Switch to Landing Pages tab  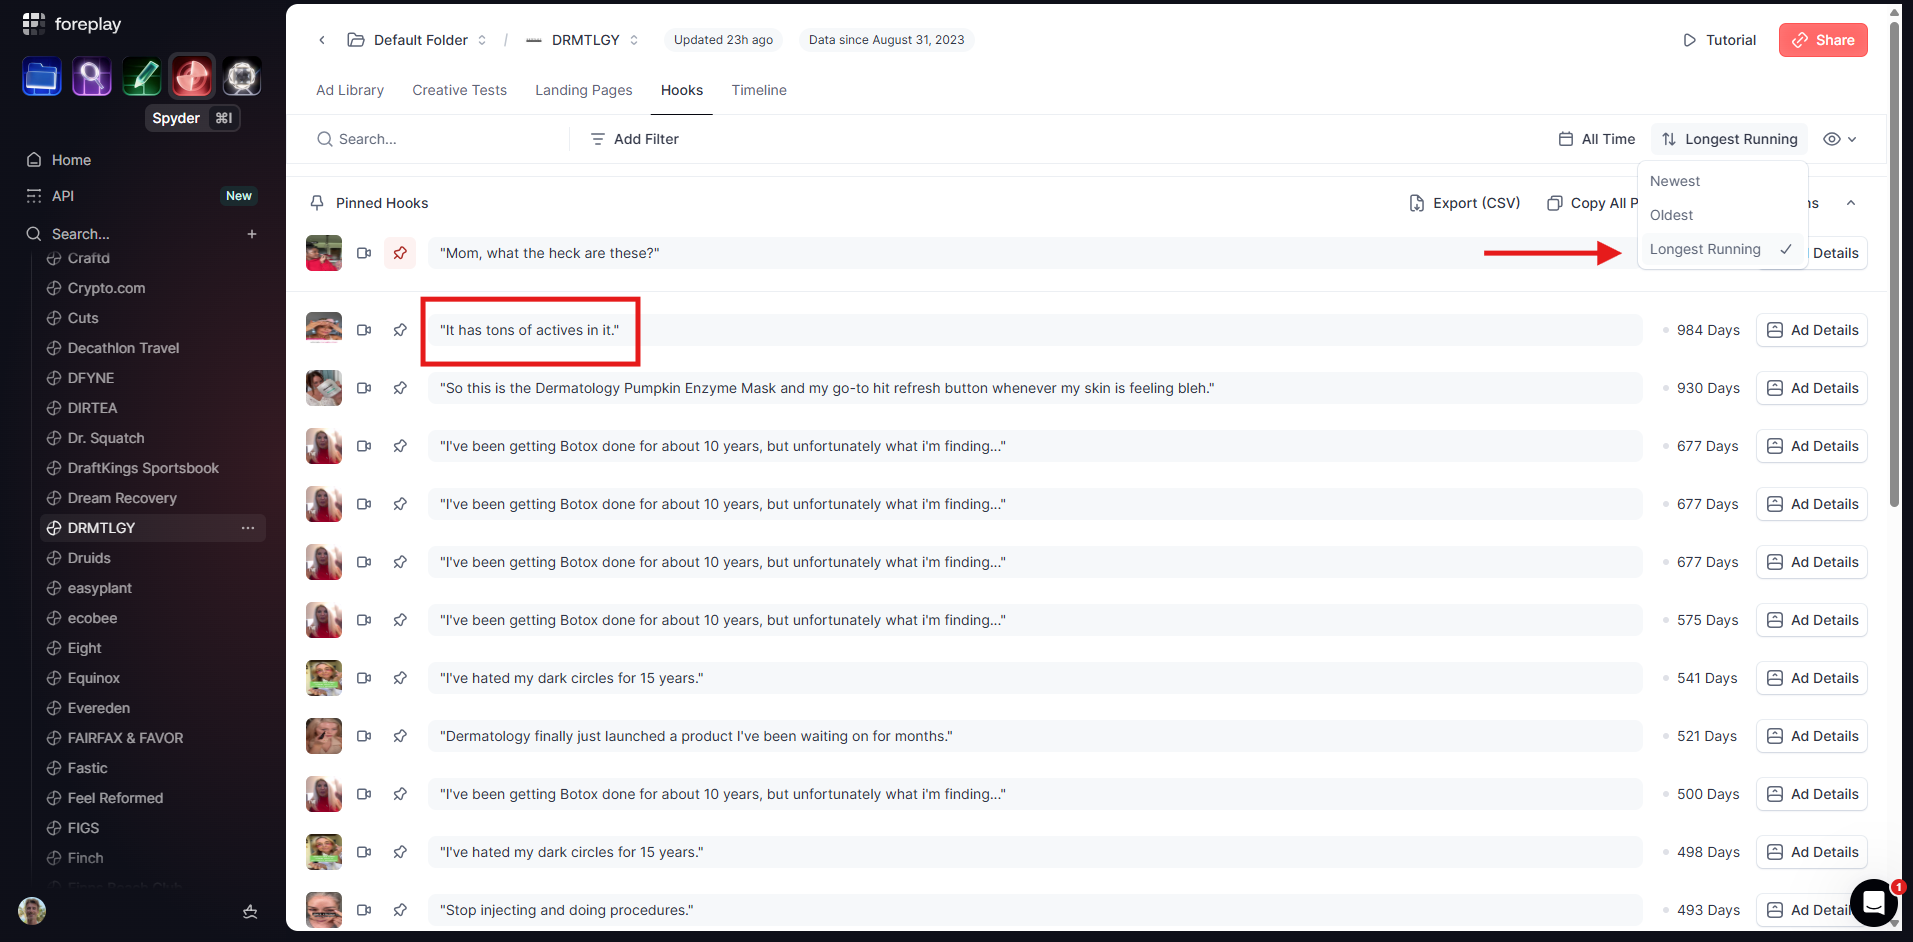[x=584, y=90]
